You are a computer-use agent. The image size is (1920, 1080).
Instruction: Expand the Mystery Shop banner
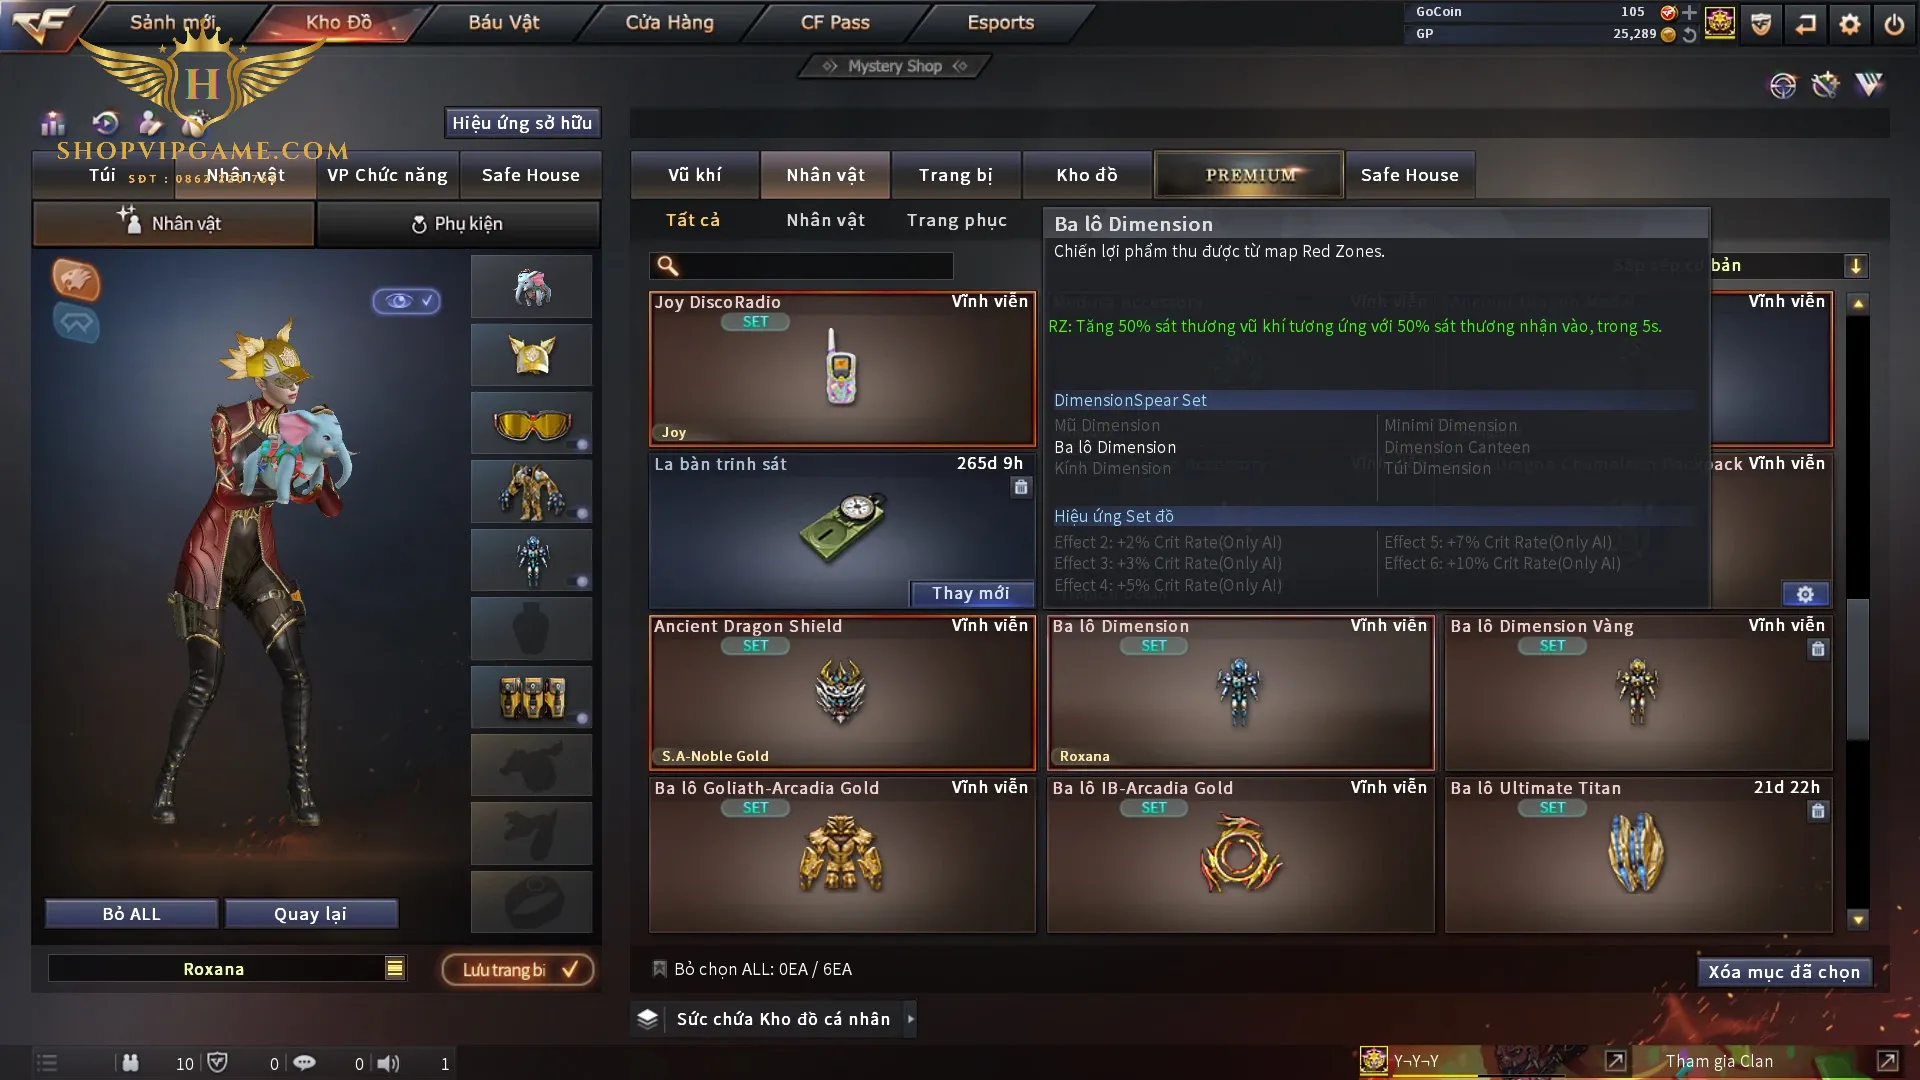(x=895, y=66)
